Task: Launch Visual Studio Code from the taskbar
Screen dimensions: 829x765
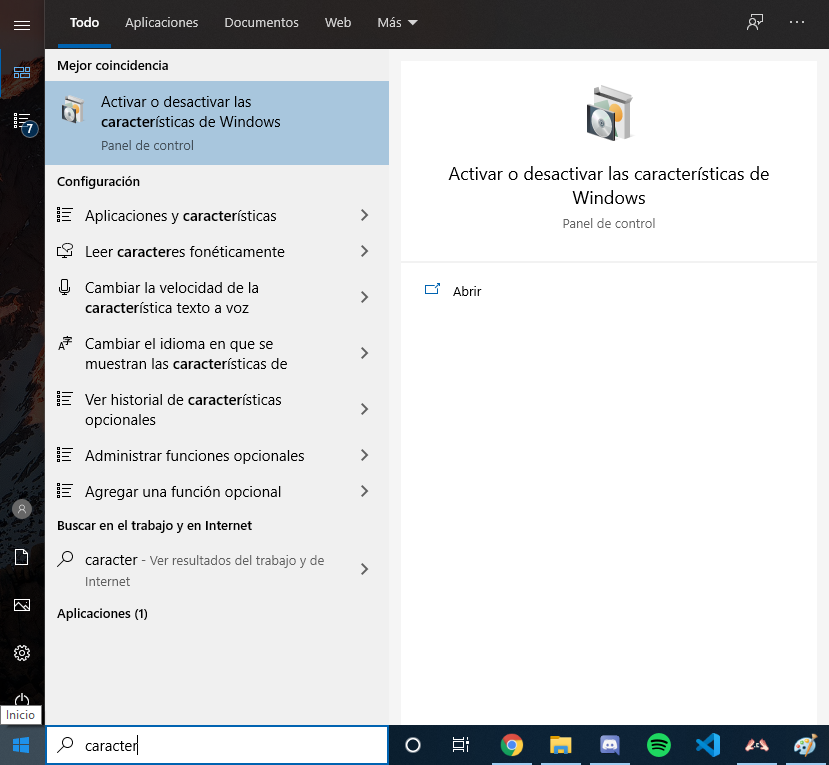Action: point(707,745)
